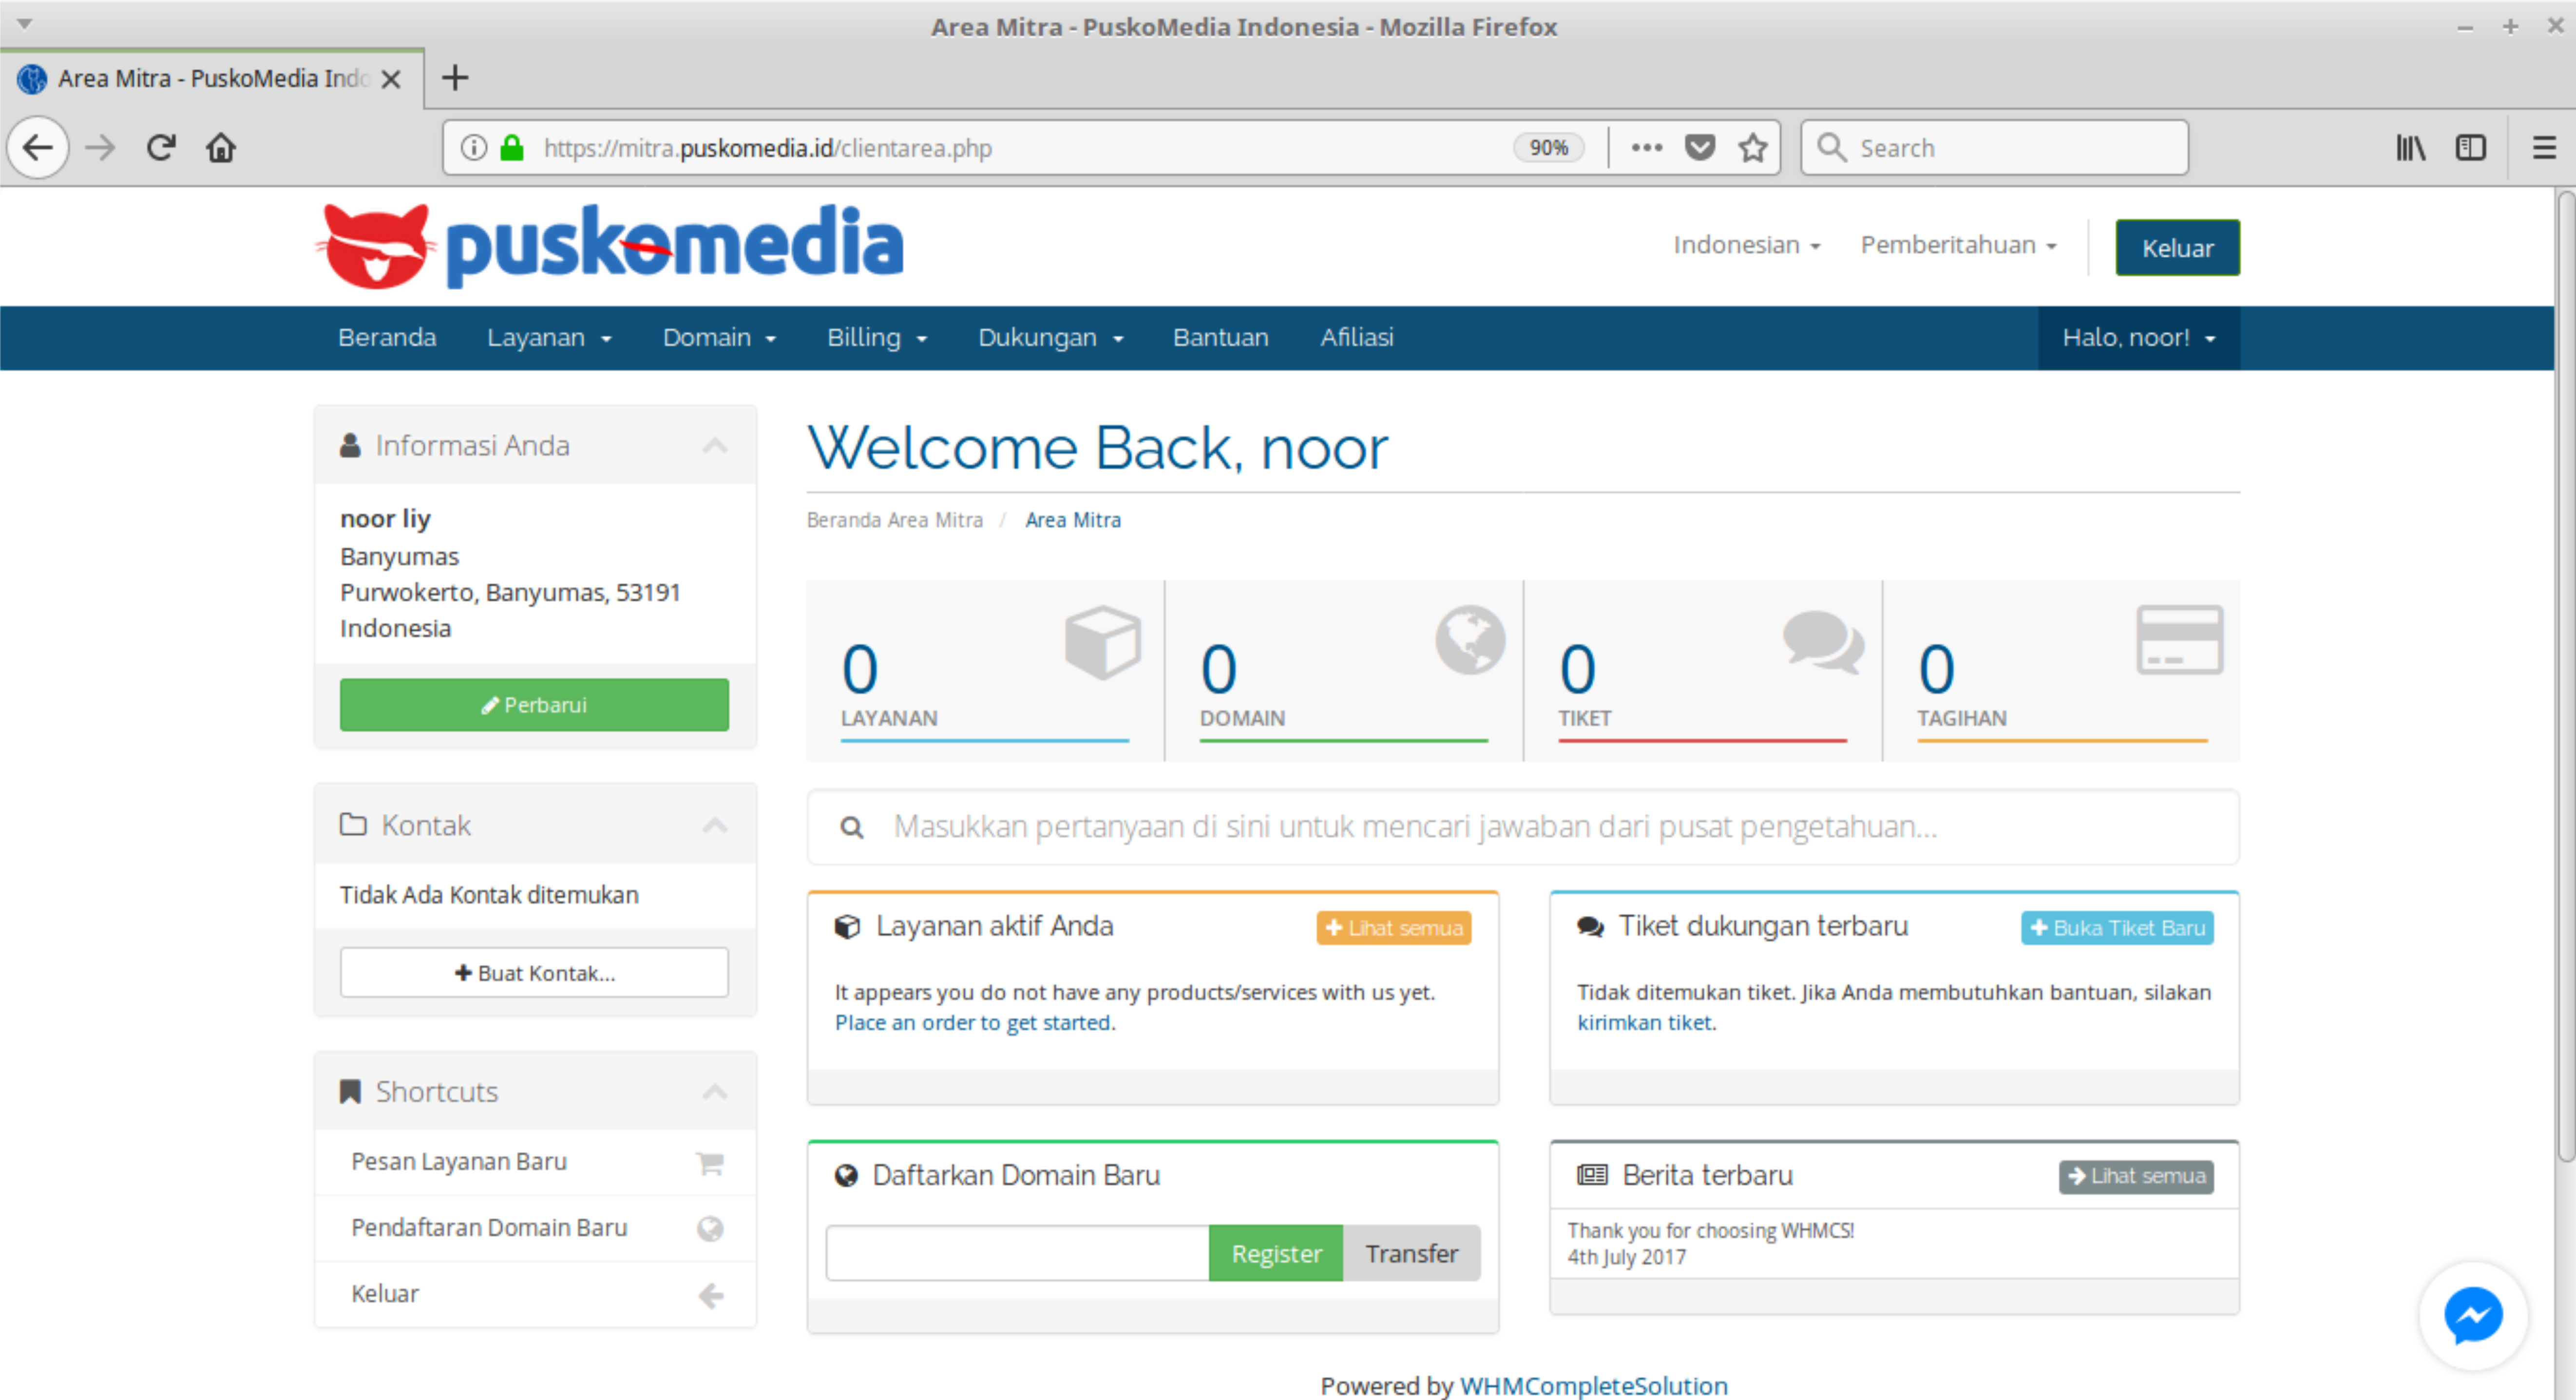Bookmark this page with star icon

tap(1753, 148)
